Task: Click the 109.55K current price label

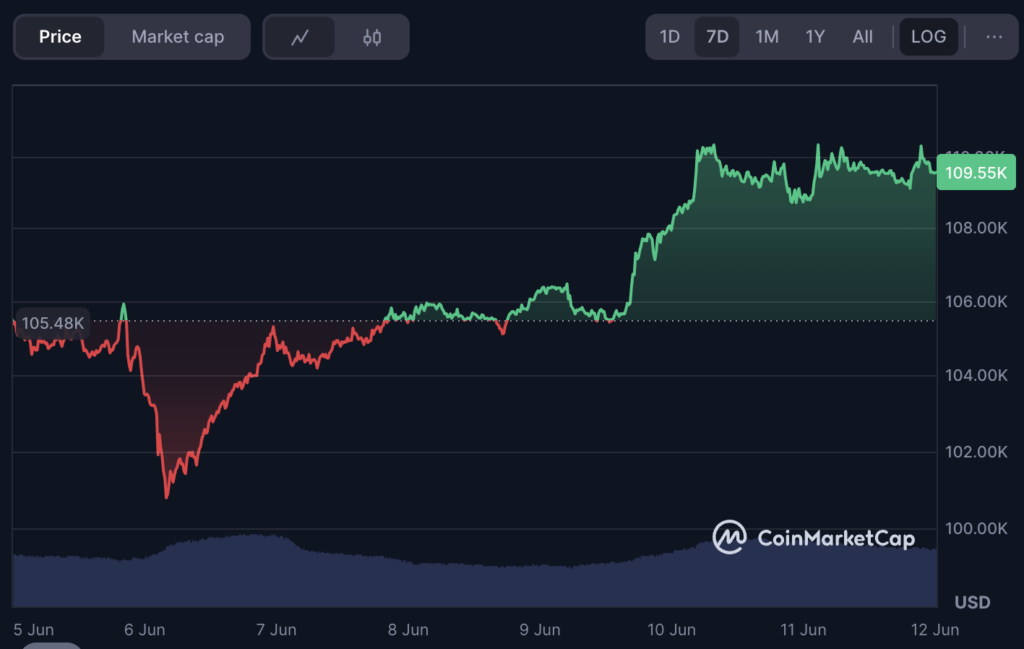Action: (976, 172)
